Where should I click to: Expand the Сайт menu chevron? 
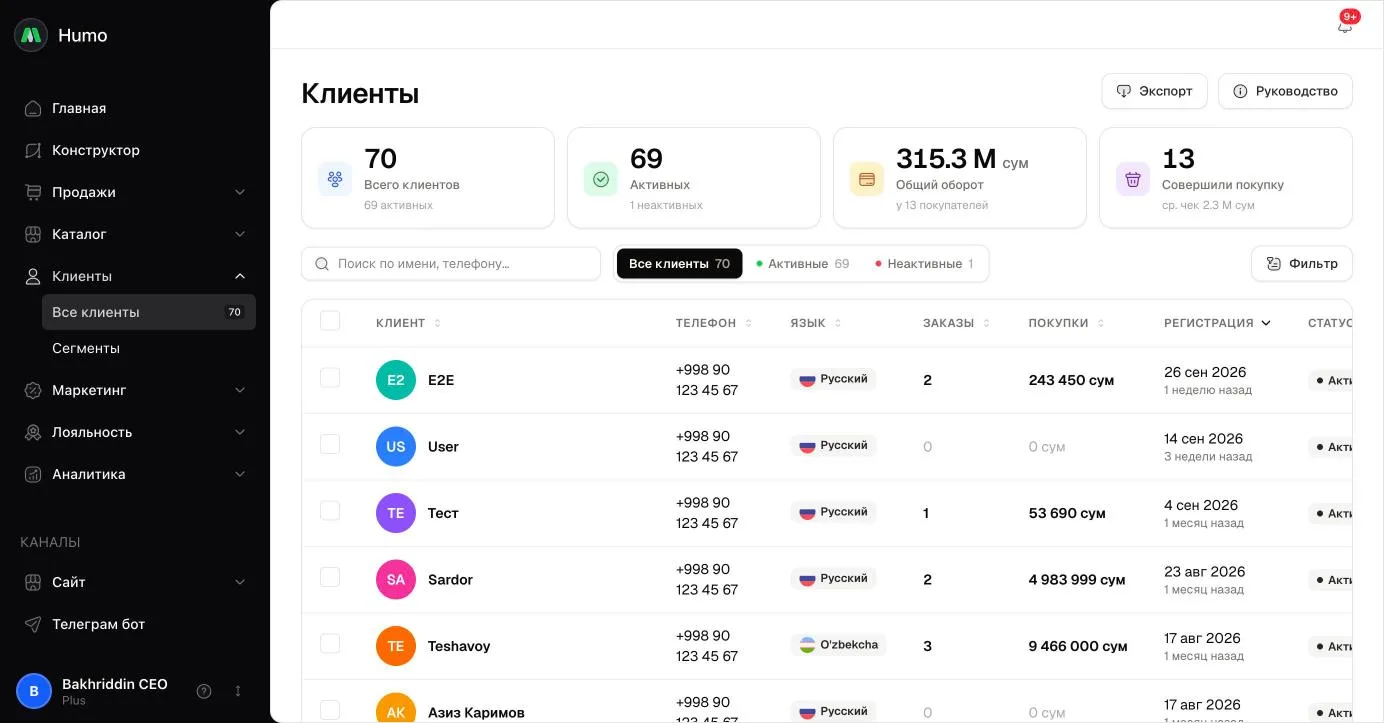coord(240,582)
